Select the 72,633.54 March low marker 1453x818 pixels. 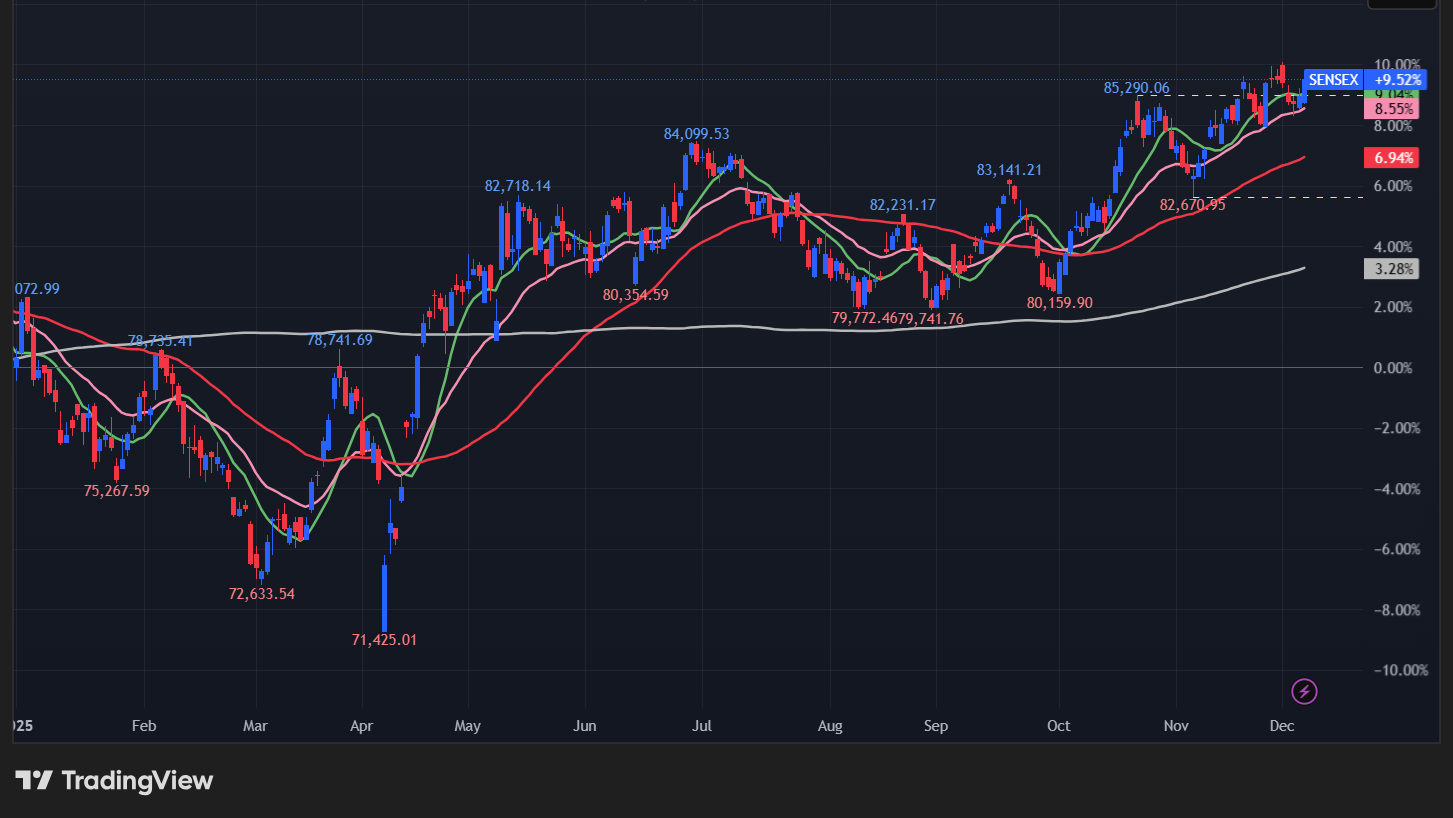262,593
